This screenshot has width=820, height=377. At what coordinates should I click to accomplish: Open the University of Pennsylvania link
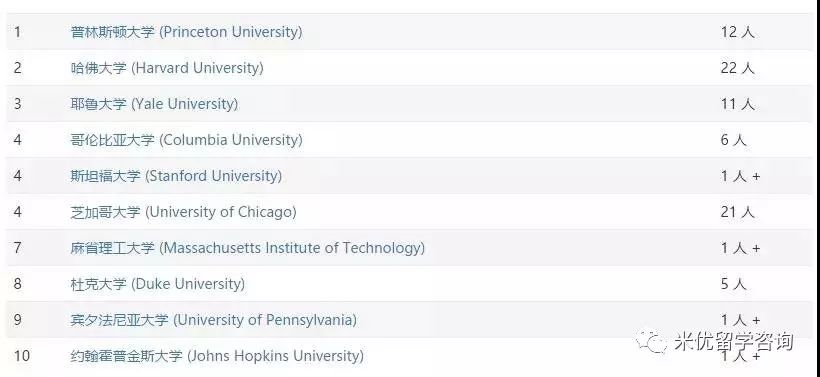coord(213,320)
